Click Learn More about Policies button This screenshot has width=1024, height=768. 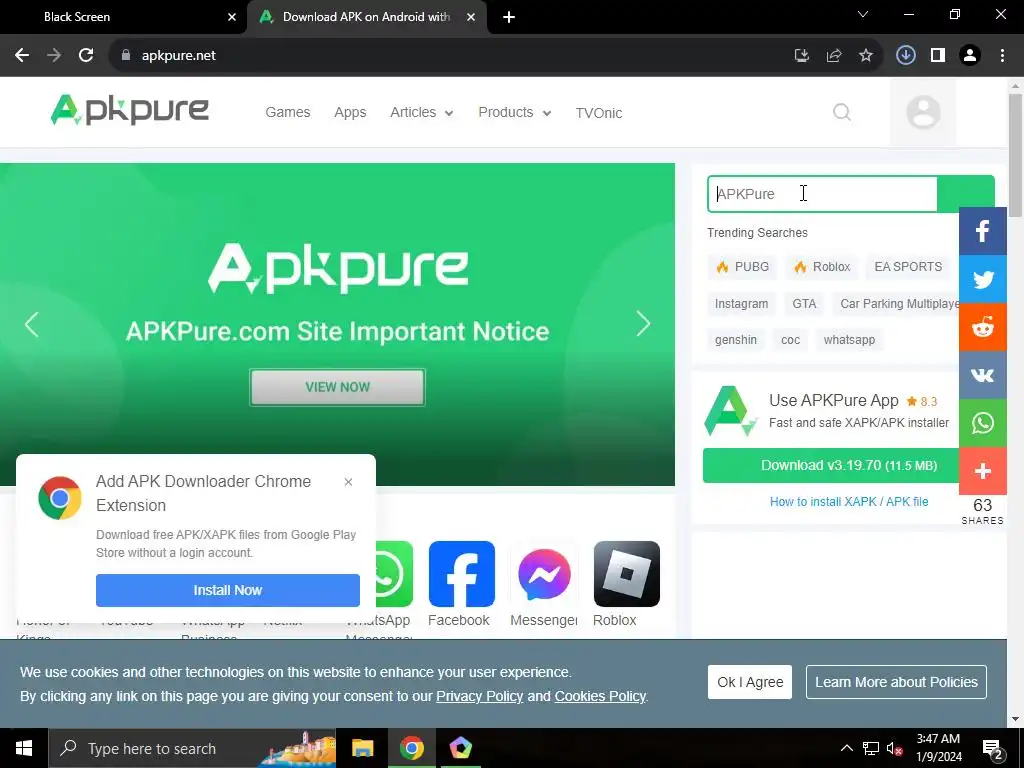pos(896,682)
